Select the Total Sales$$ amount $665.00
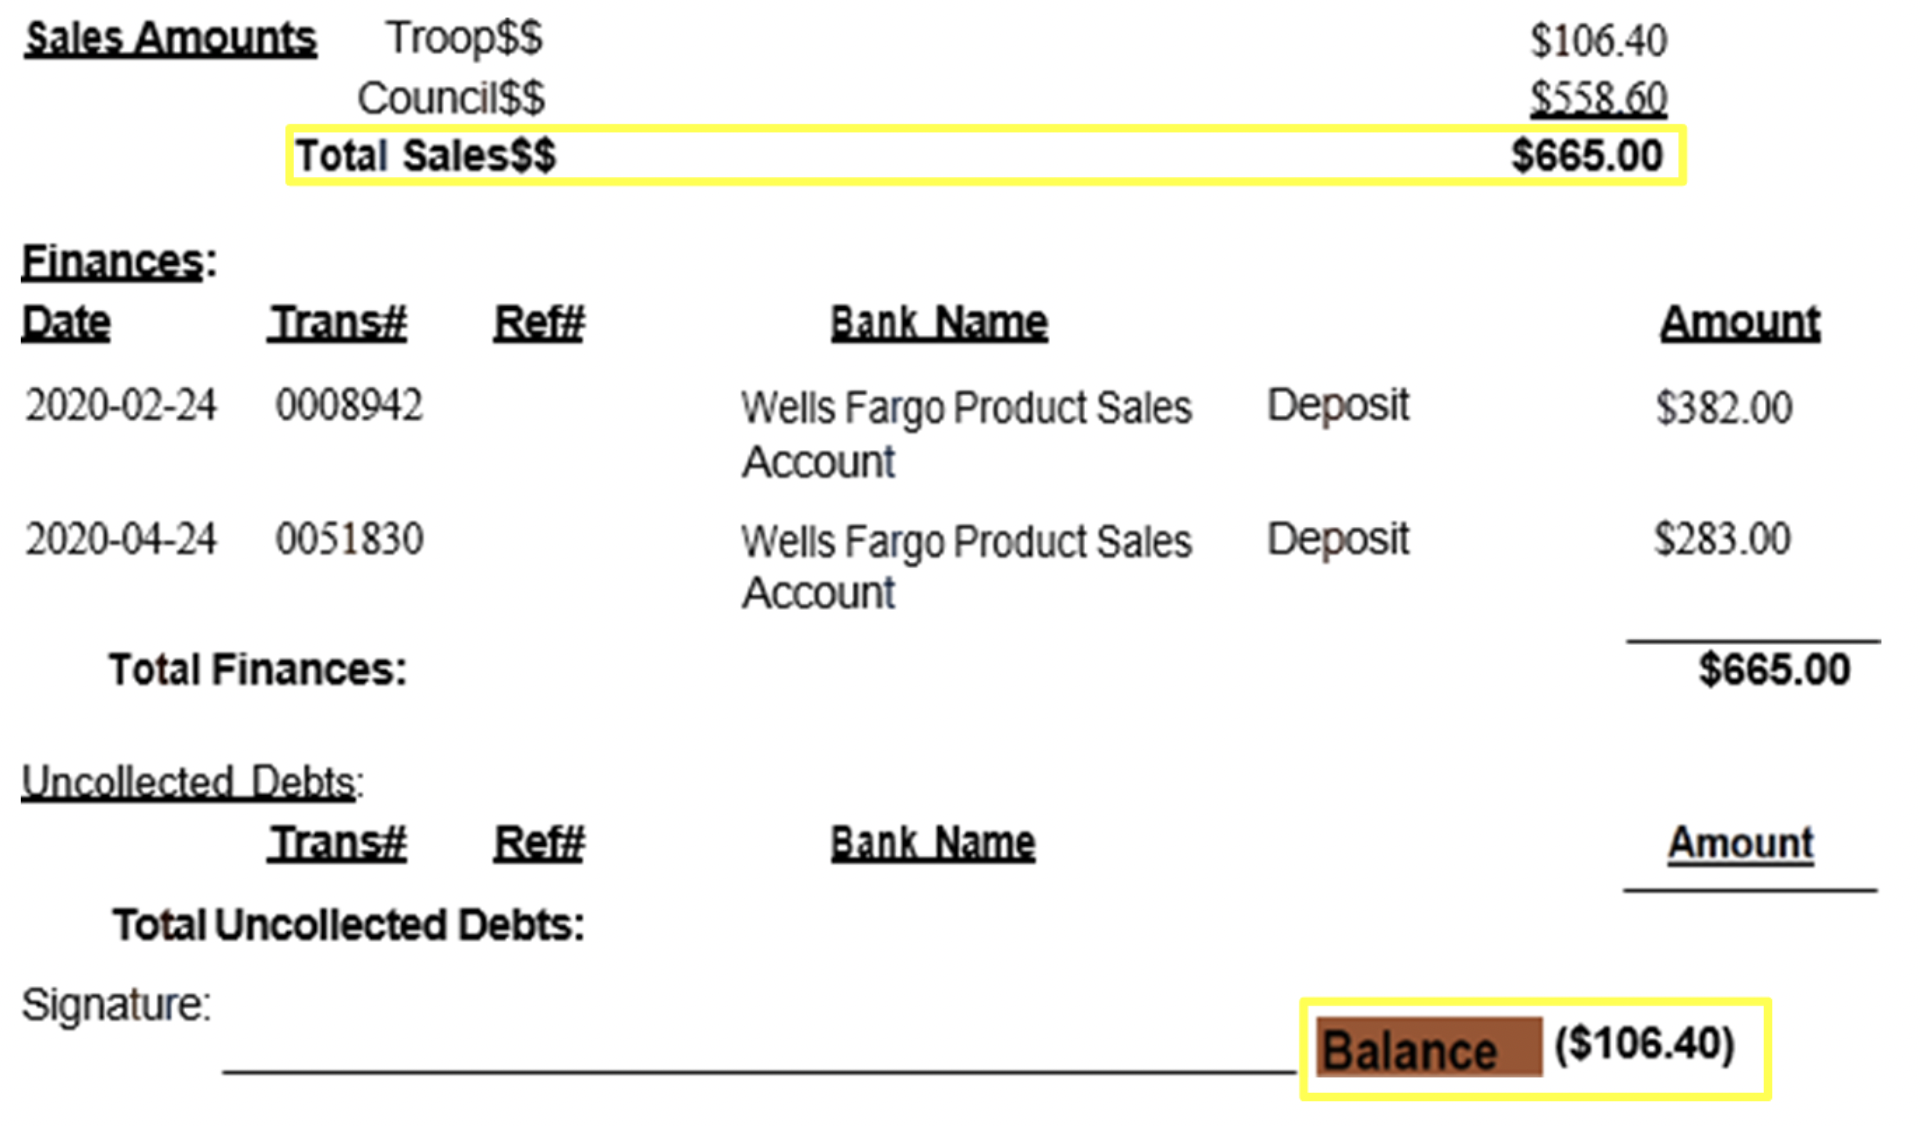Image resolution: width=1920 pixels, height=1126 pixels. pyautogui.click(x=1586, y=156)
